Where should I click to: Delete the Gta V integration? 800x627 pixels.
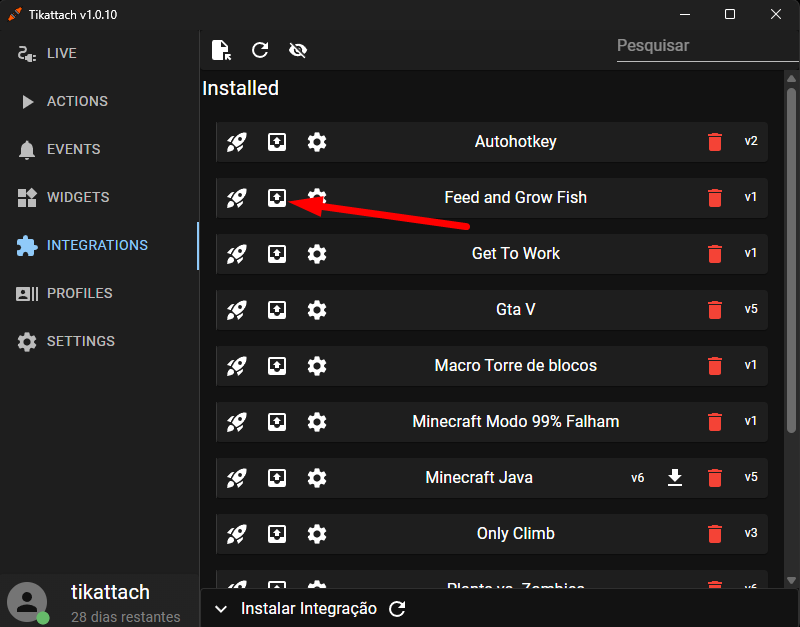coord(715,310)
